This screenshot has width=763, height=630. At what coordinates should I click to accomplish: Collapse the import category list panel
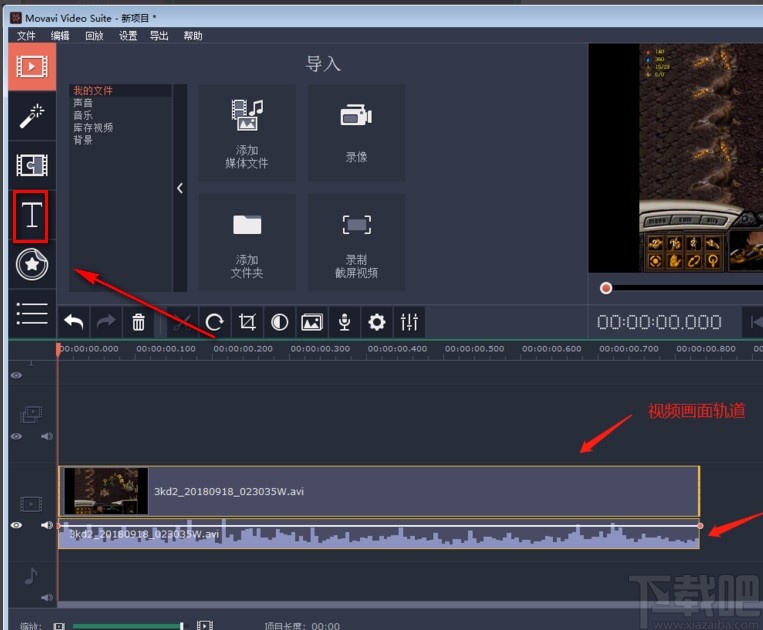(180, 188)
